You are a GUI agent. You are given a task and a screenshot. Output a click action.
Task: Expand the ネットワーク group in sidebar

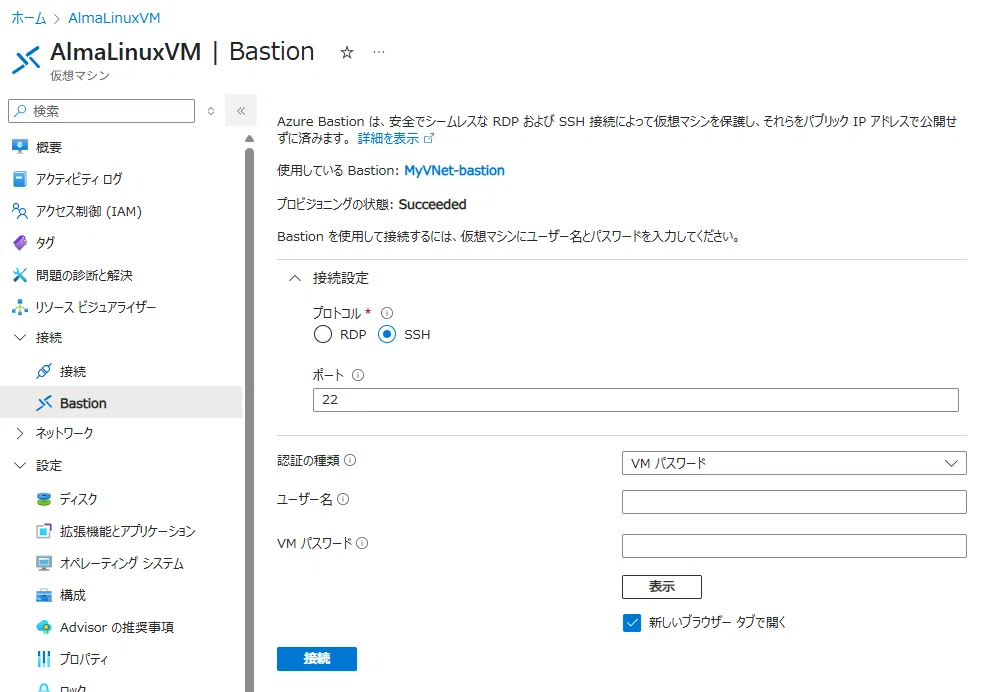(x=20, y=433)
